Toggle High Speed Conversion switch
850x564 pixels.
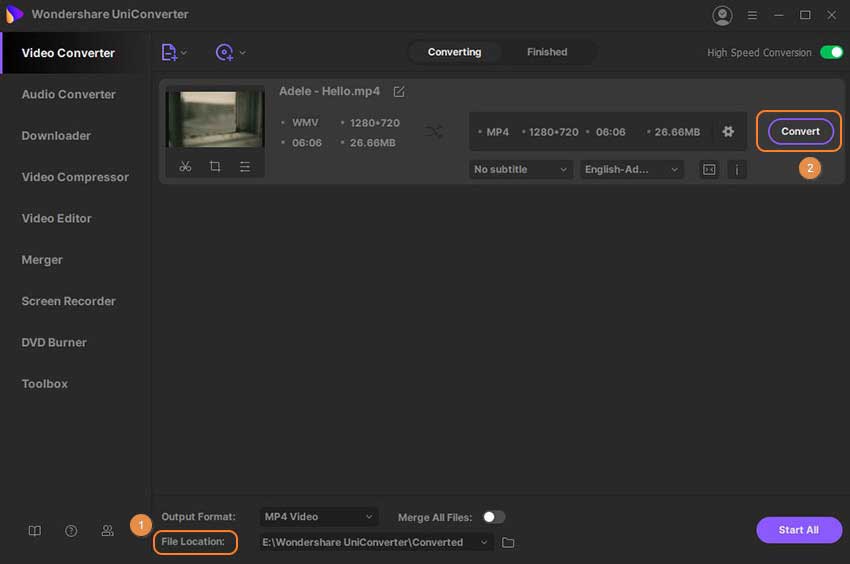(x=831, y=52)
